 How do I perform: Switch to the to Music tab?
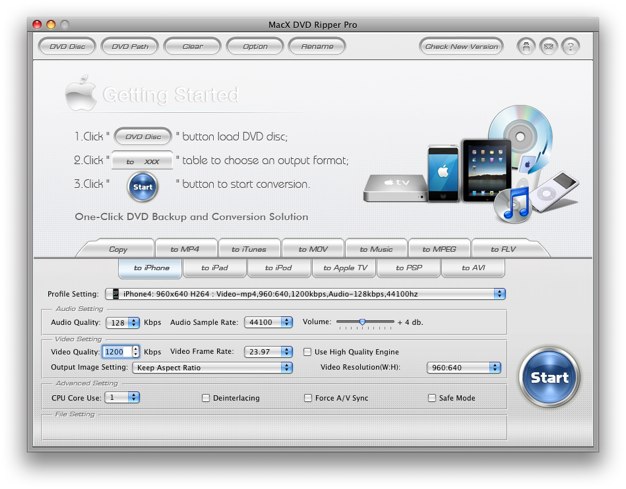[376, 249]
